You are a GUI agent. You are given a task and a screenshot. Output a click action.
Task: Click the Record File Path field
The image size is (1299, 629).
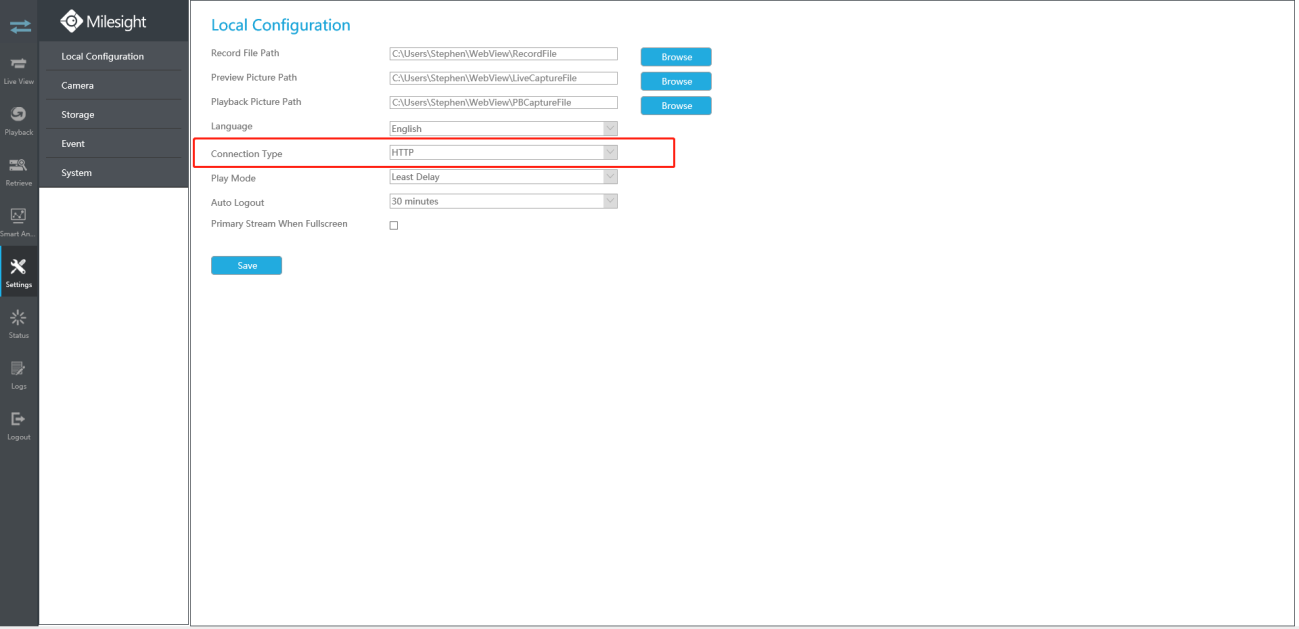(503, 54)
